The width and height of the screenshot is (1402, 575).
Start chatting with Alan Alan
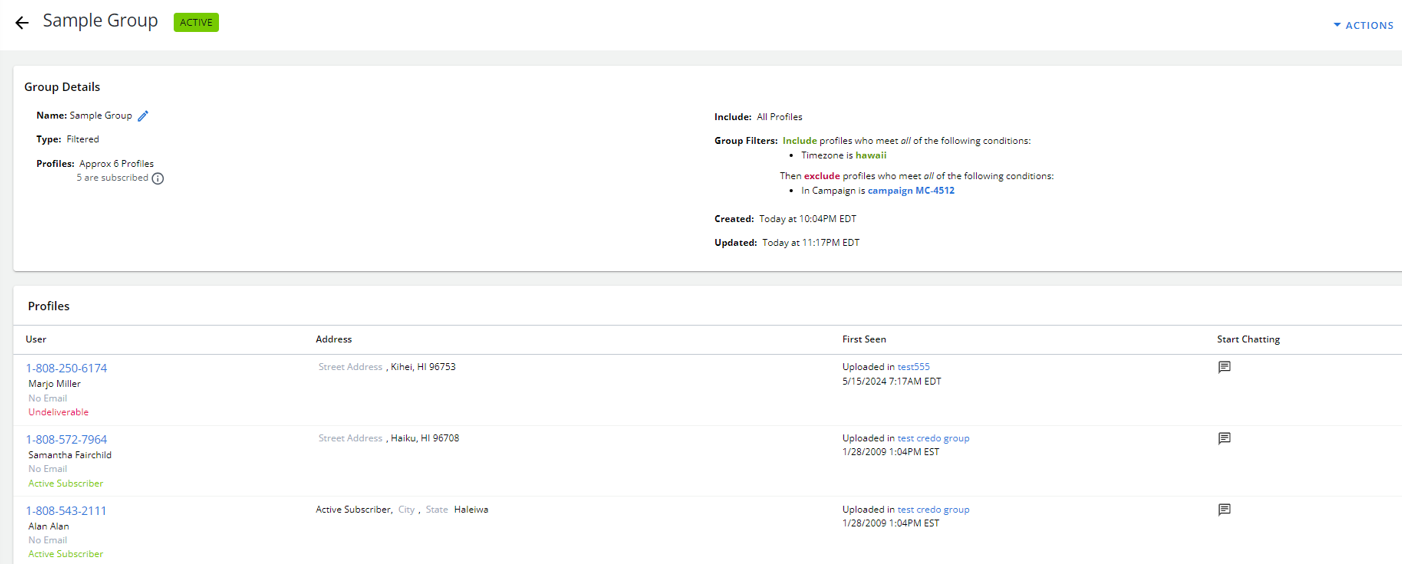[x=1224, y=509]
